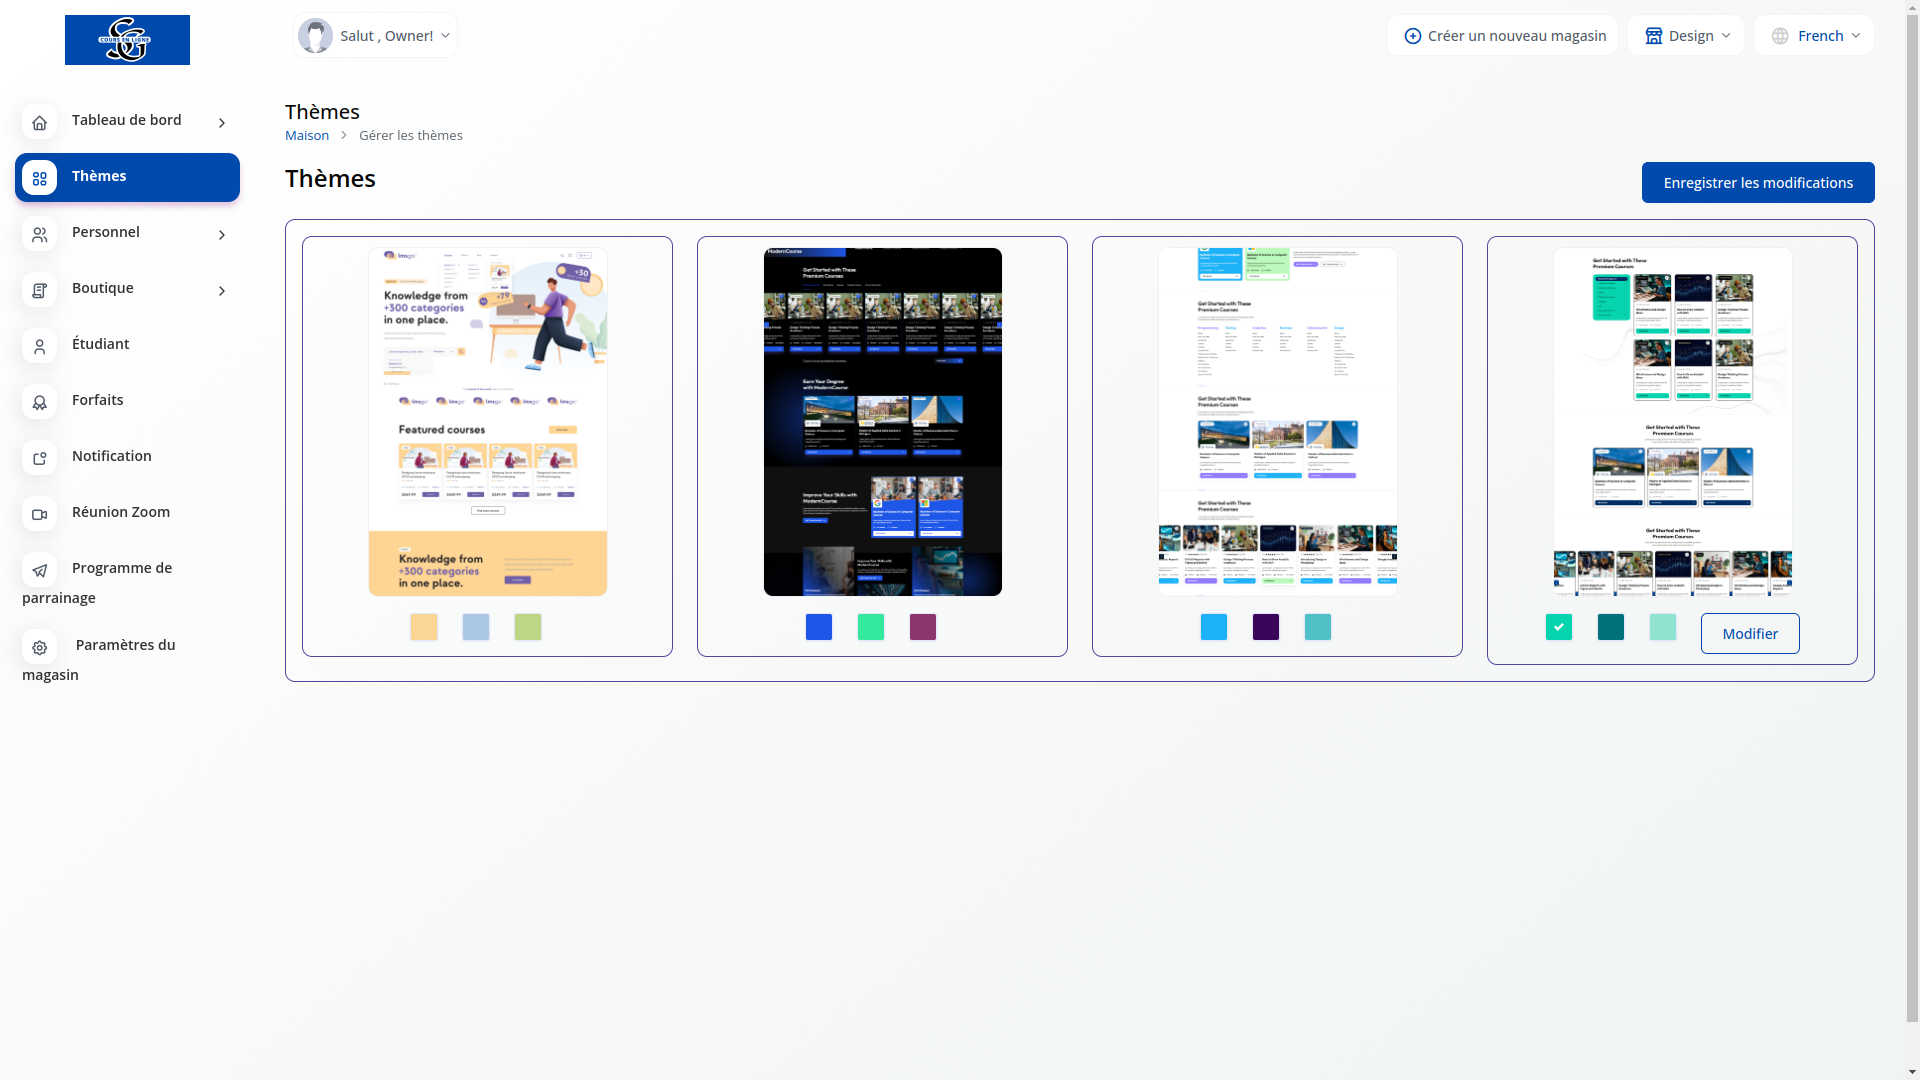Screen dimensions: 1920x1080
Task: Click the Tableau de bord home icon
Action: click(x=39, y=122)
